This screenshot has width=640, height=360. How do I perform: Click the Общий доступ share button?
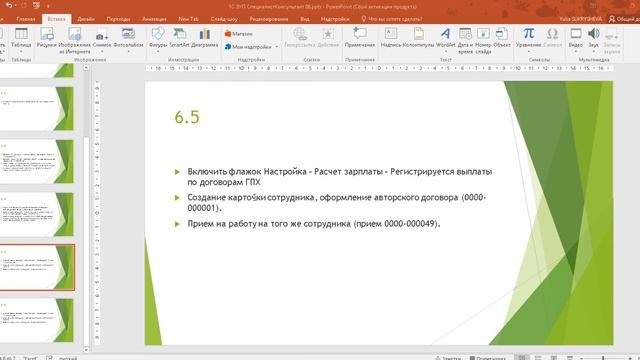coord(624,19)
